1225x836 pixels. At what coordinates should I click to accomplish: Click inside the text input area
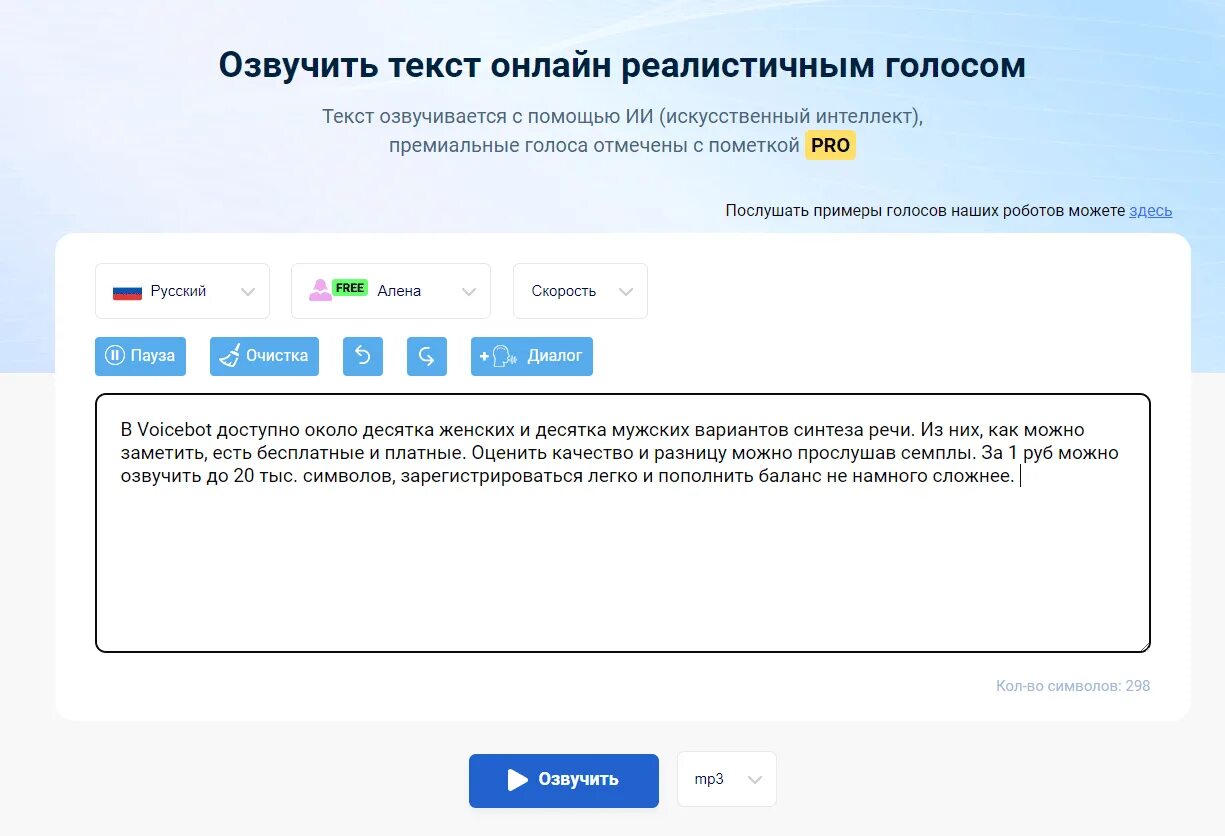623,523
